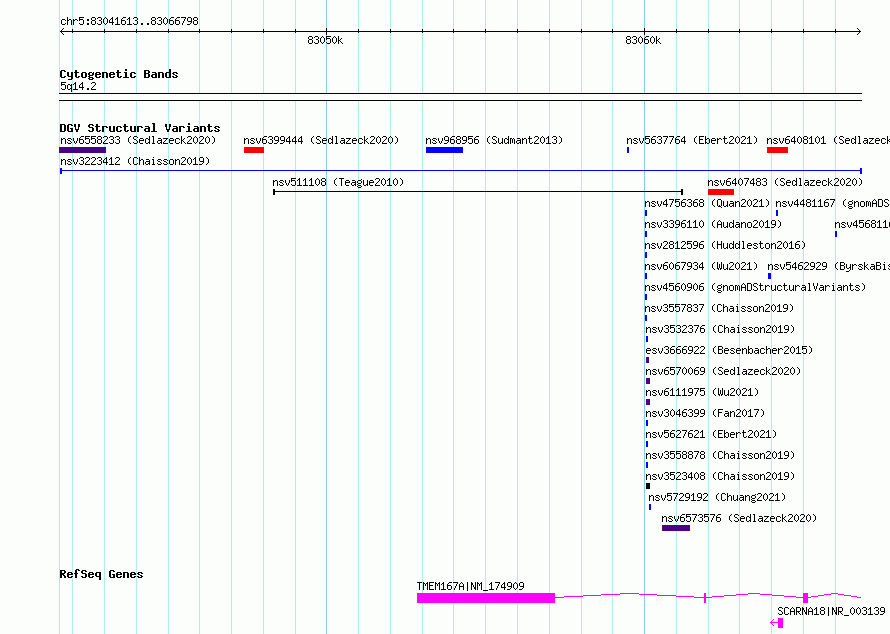Image resolution: width=890 pixels, height=634 pixels.
Task: Select nsv6111975 (Wu2021) label
Action: tap(702, 392)
